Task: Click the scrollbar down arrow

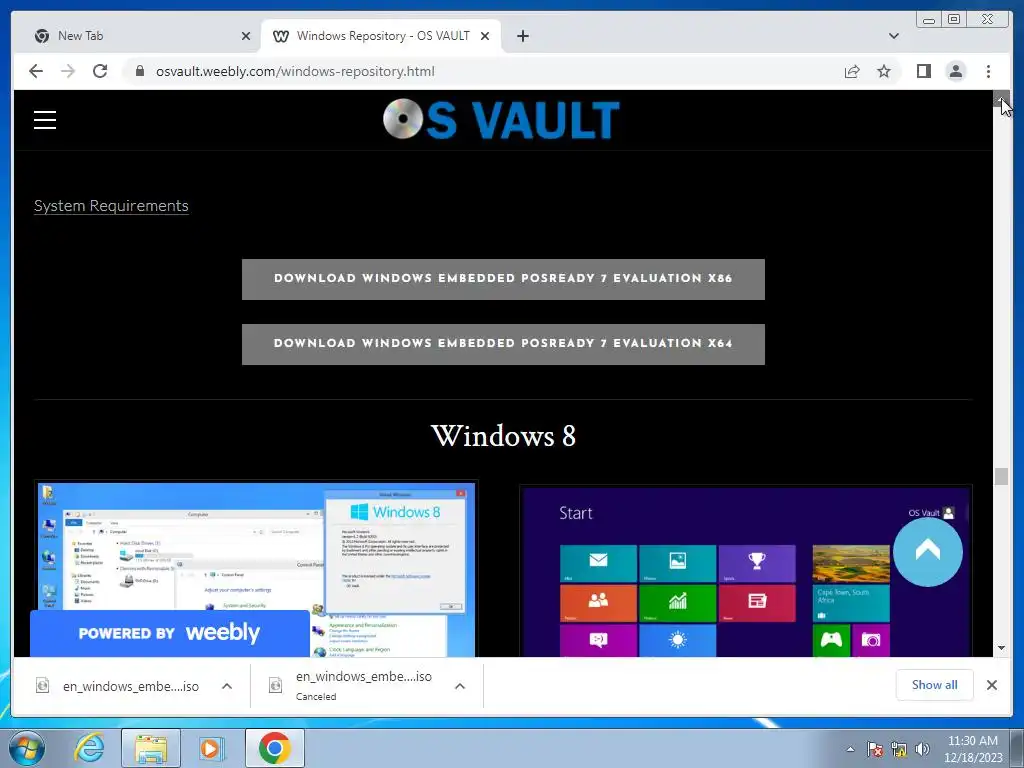Action: [x=1001, y=648]
